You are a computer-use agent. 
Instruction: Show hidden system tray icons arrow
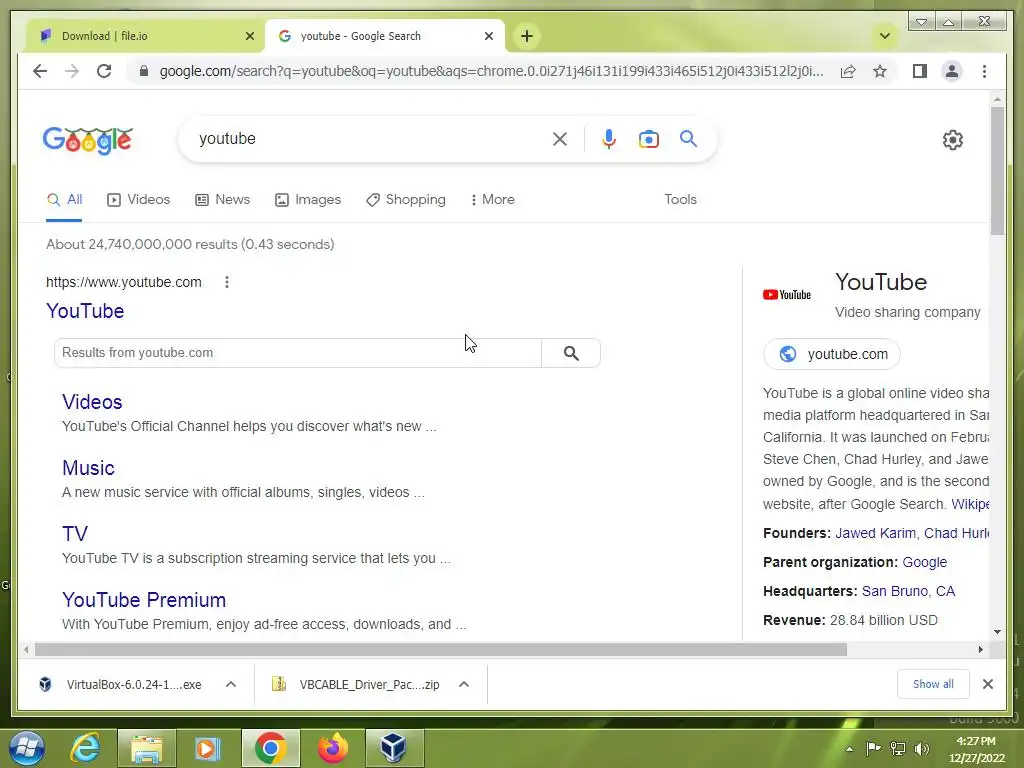tap(849, 749)
